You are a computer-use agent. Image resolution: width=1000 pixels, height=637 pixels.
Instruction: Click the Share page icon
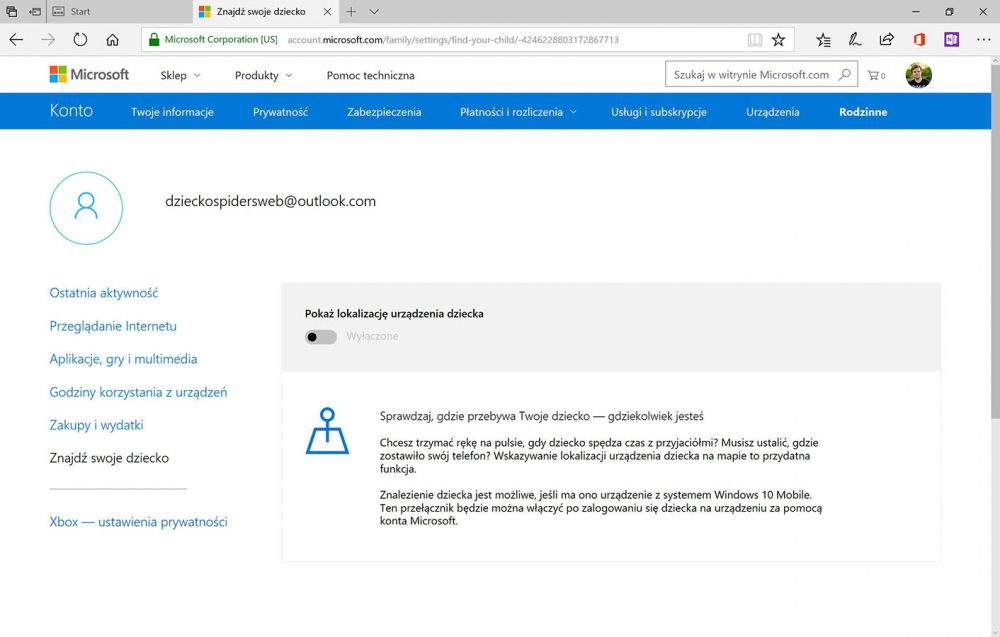(x=886, y=40)
